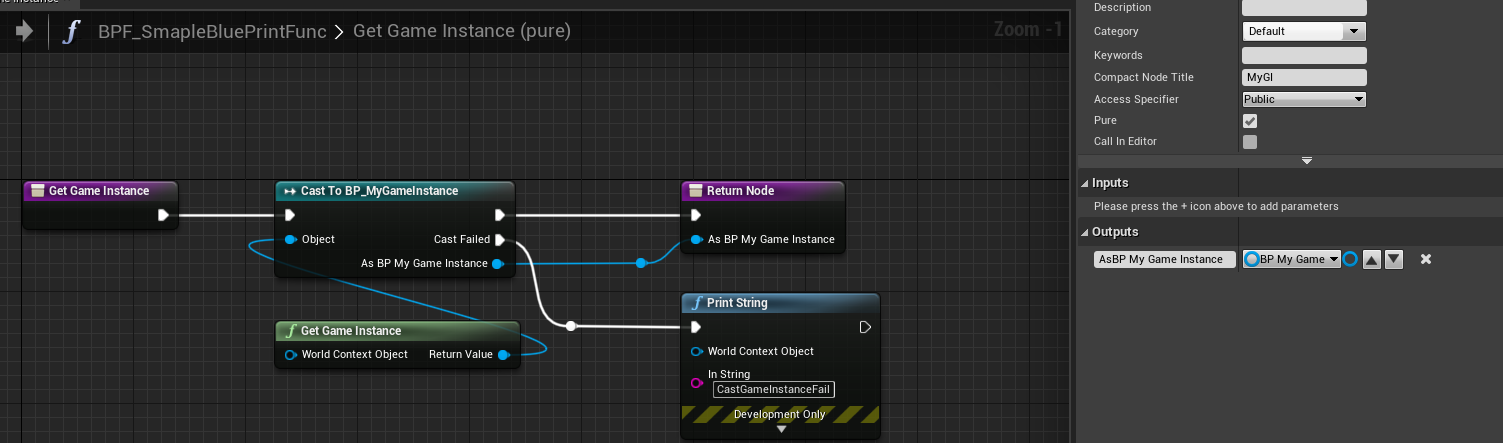Open the Category dropdown set to Default
The width and height of the screenshot is (1503, 443).
click(1304, 31)
